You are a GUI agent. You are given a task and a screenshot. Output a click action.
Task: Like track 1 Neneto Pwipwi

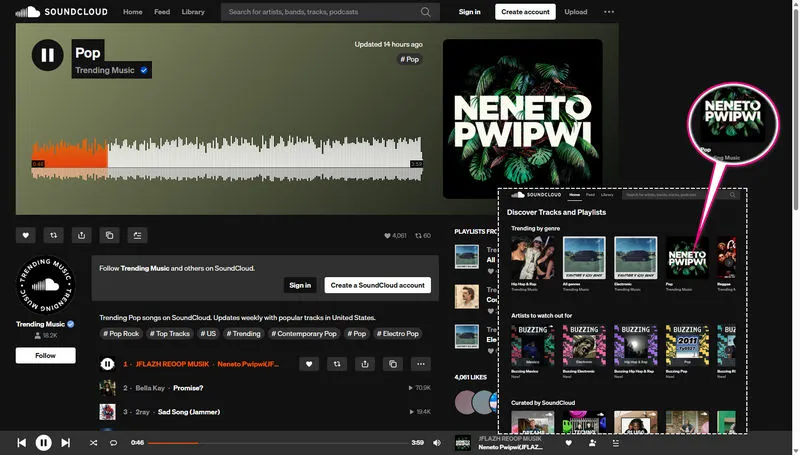tap(309, 364)
